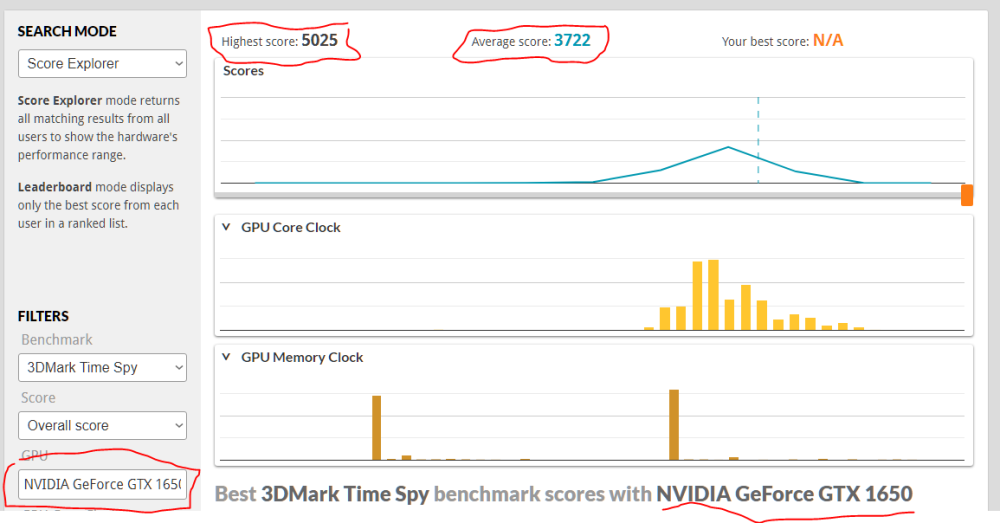Screen dimensions: 1000x523
Task: Select tallest yellow bar in GPU Core Clock
Action: pos(713,294)
